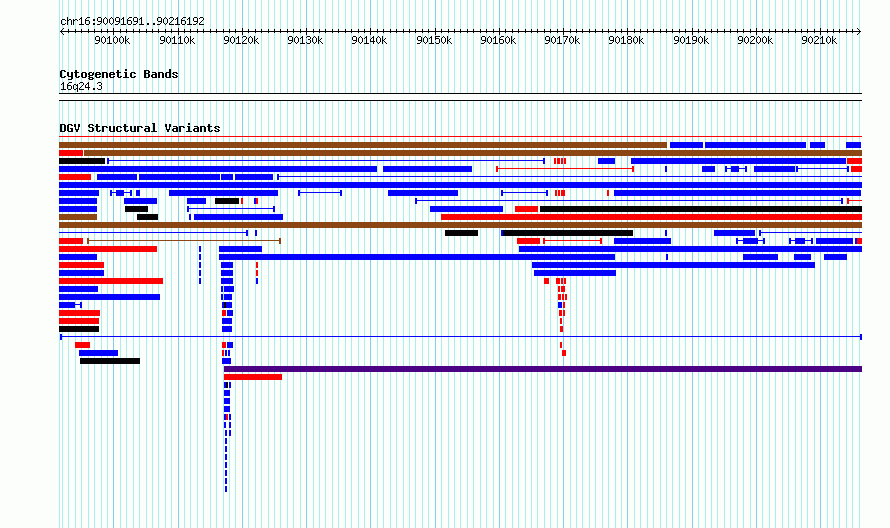This screenshot has height=528, width=890.
Task: Click the 90140k ruler tick label
Action: tap(370, 40)
